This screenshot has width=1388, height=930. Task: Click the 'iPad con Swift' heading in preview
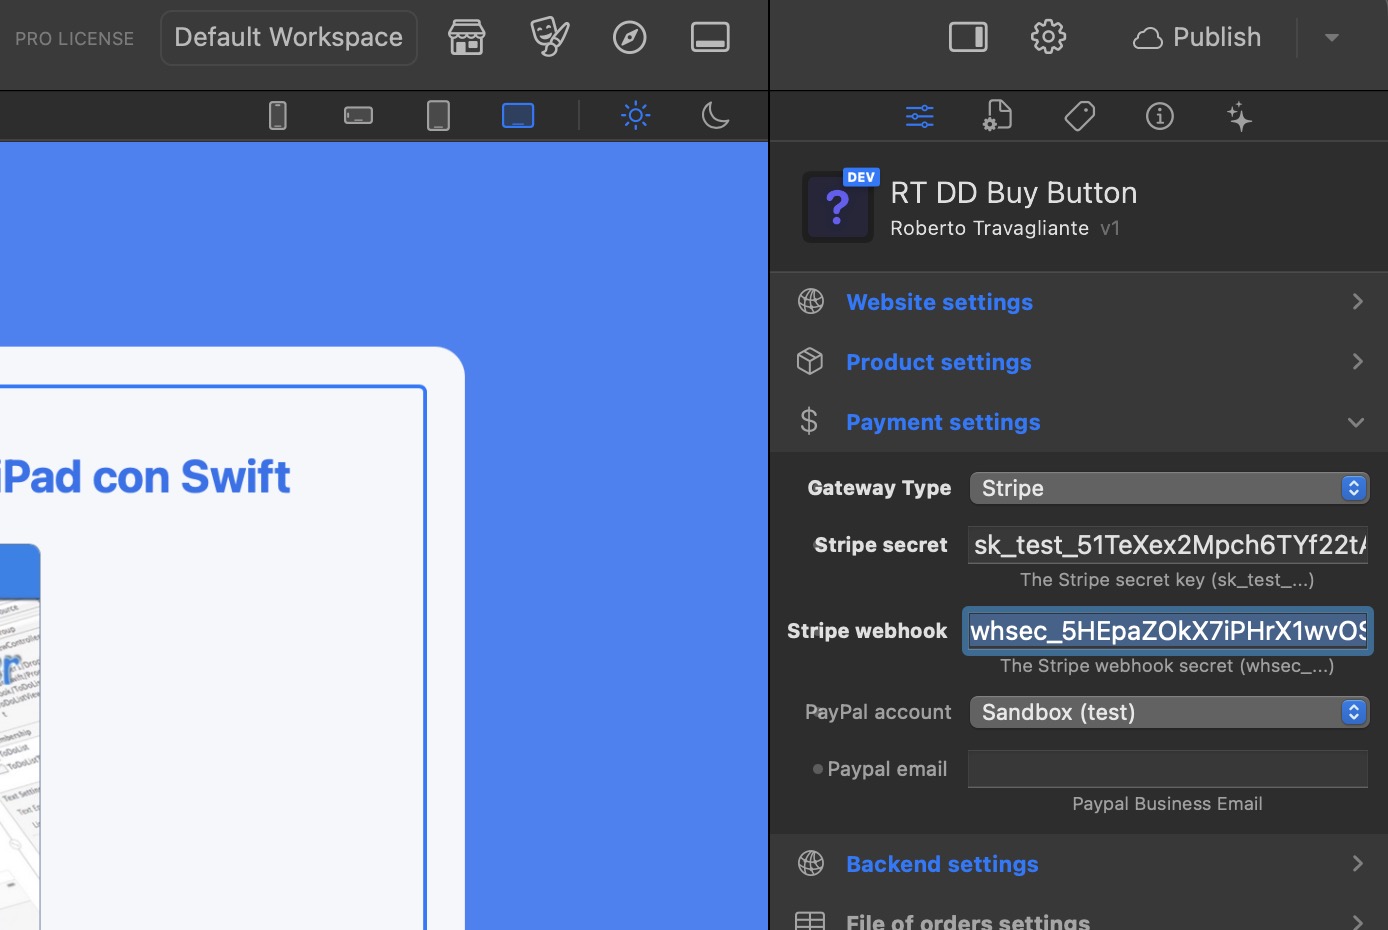[x=146, y=477]
